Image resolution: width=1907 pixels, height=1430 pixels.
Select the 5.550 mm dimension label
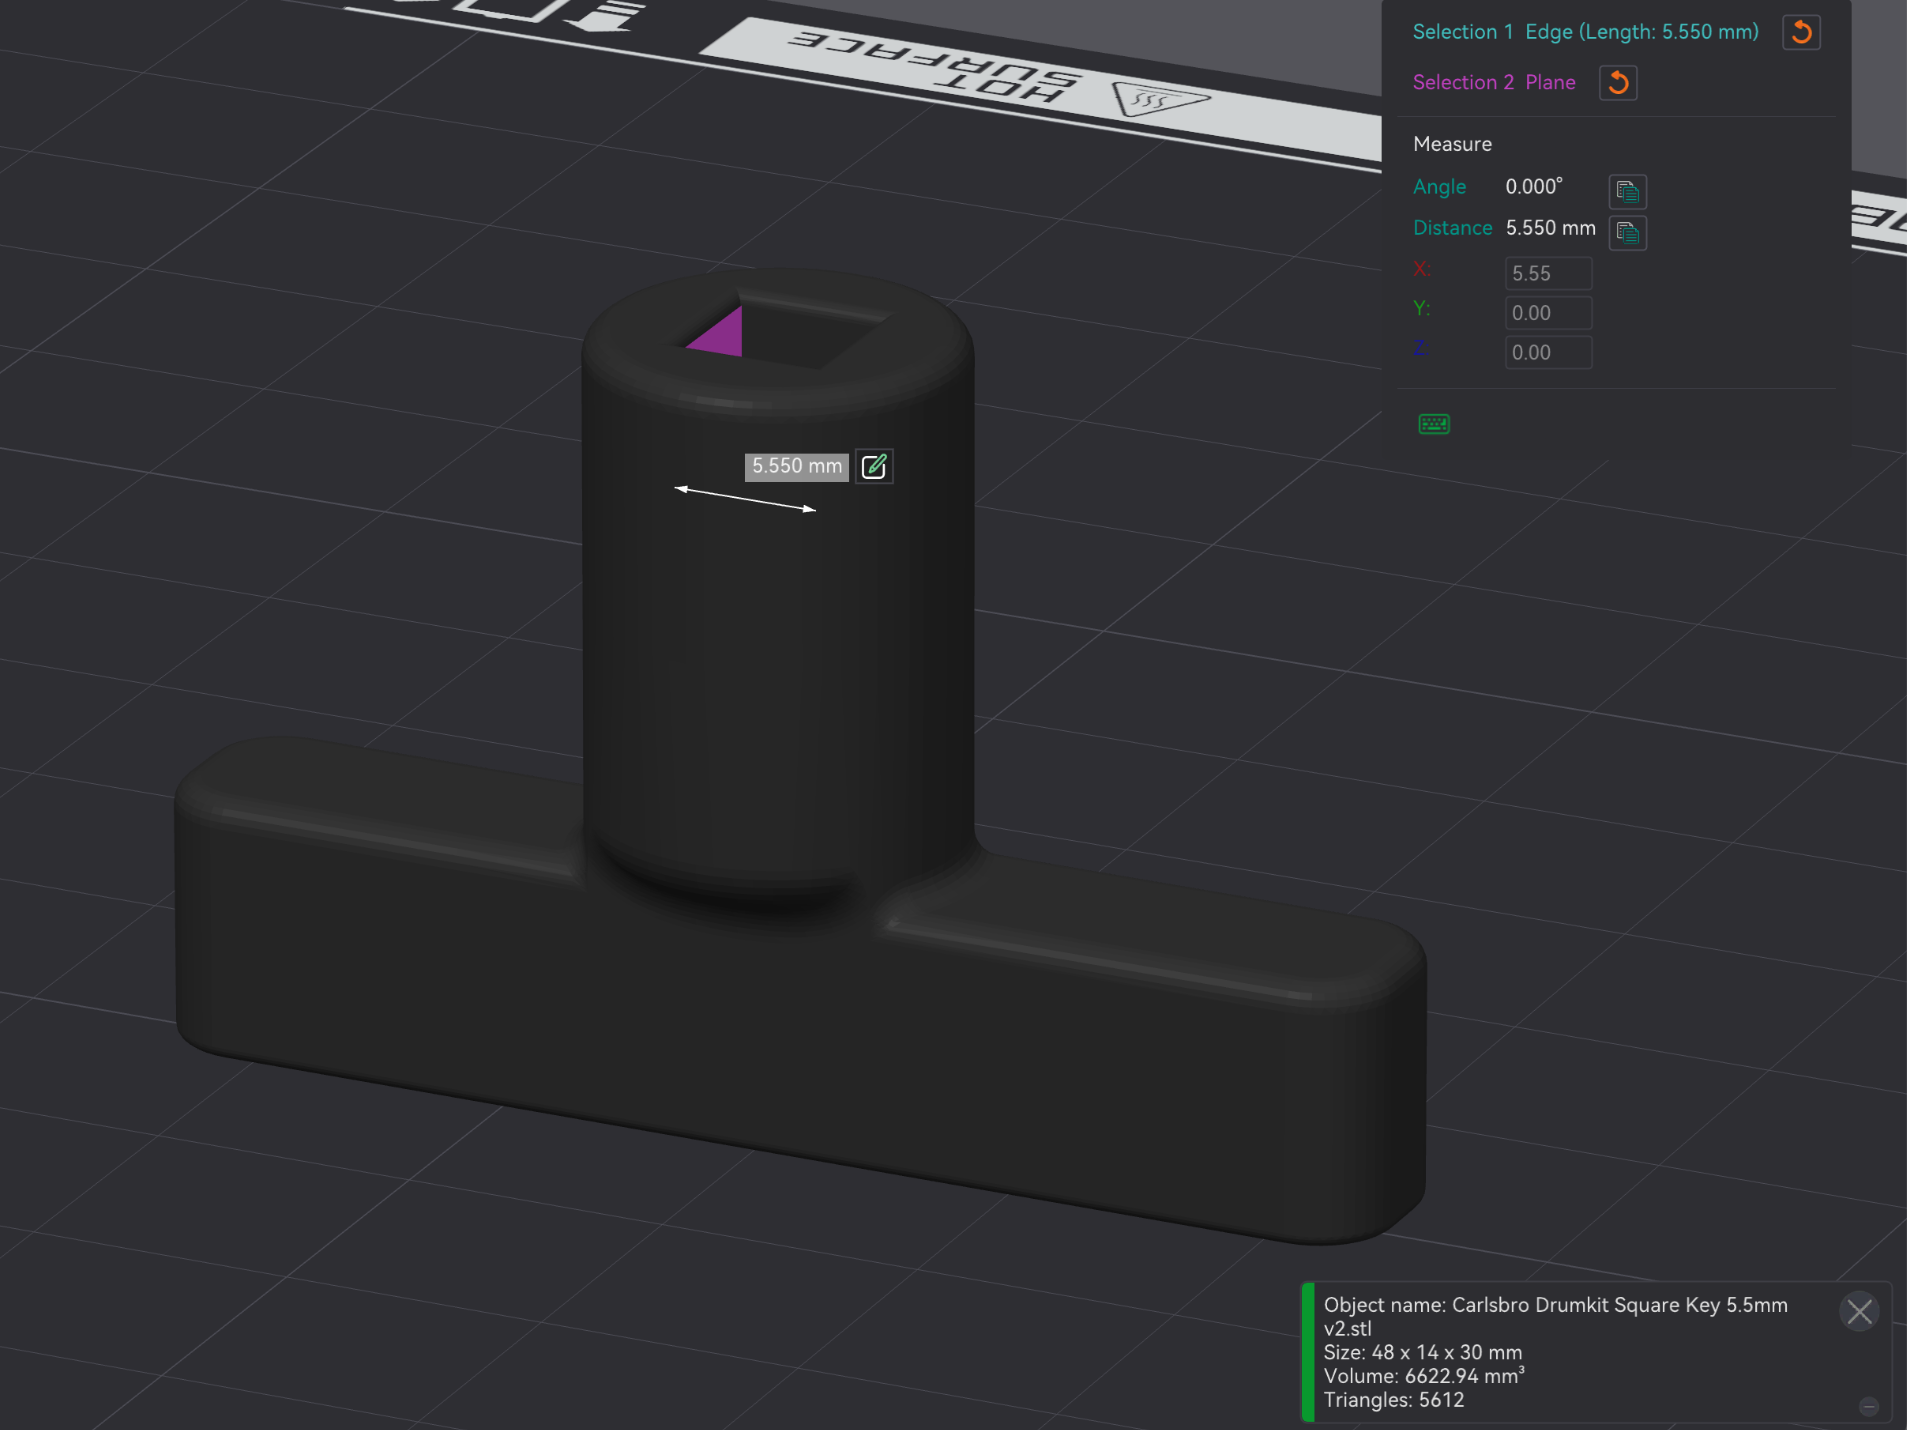click(797, 466)
